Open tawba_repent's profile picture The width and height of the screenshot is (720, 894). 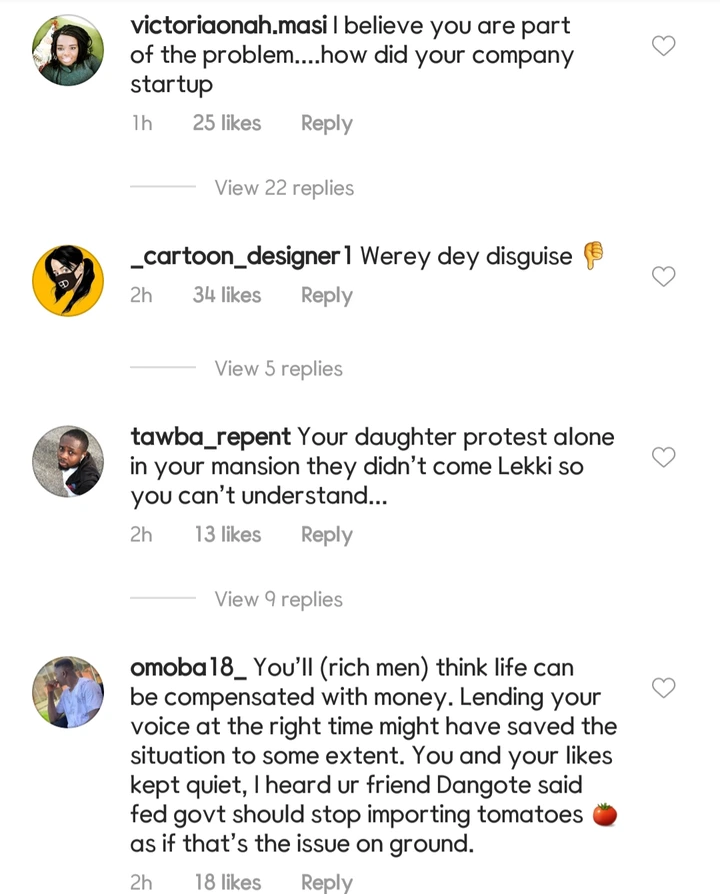pos(68,461)
